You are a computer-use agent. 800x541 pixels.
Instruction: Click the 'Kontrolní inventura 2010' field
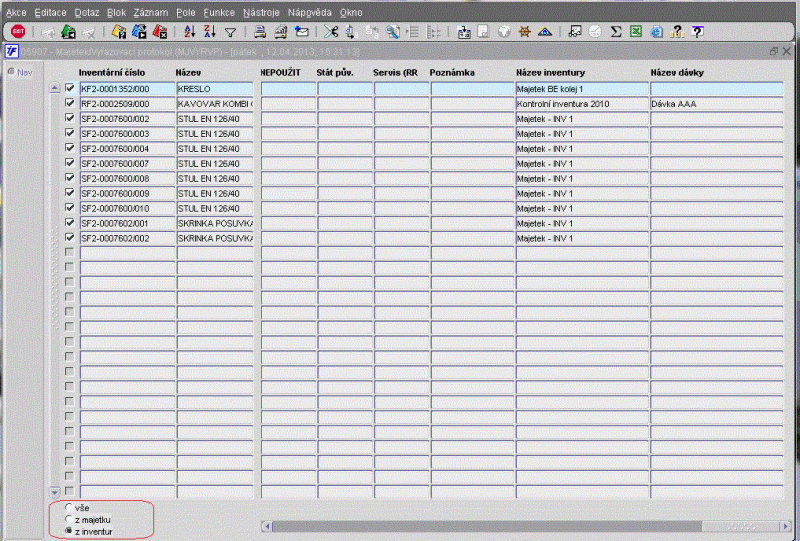tap(582, 104)
